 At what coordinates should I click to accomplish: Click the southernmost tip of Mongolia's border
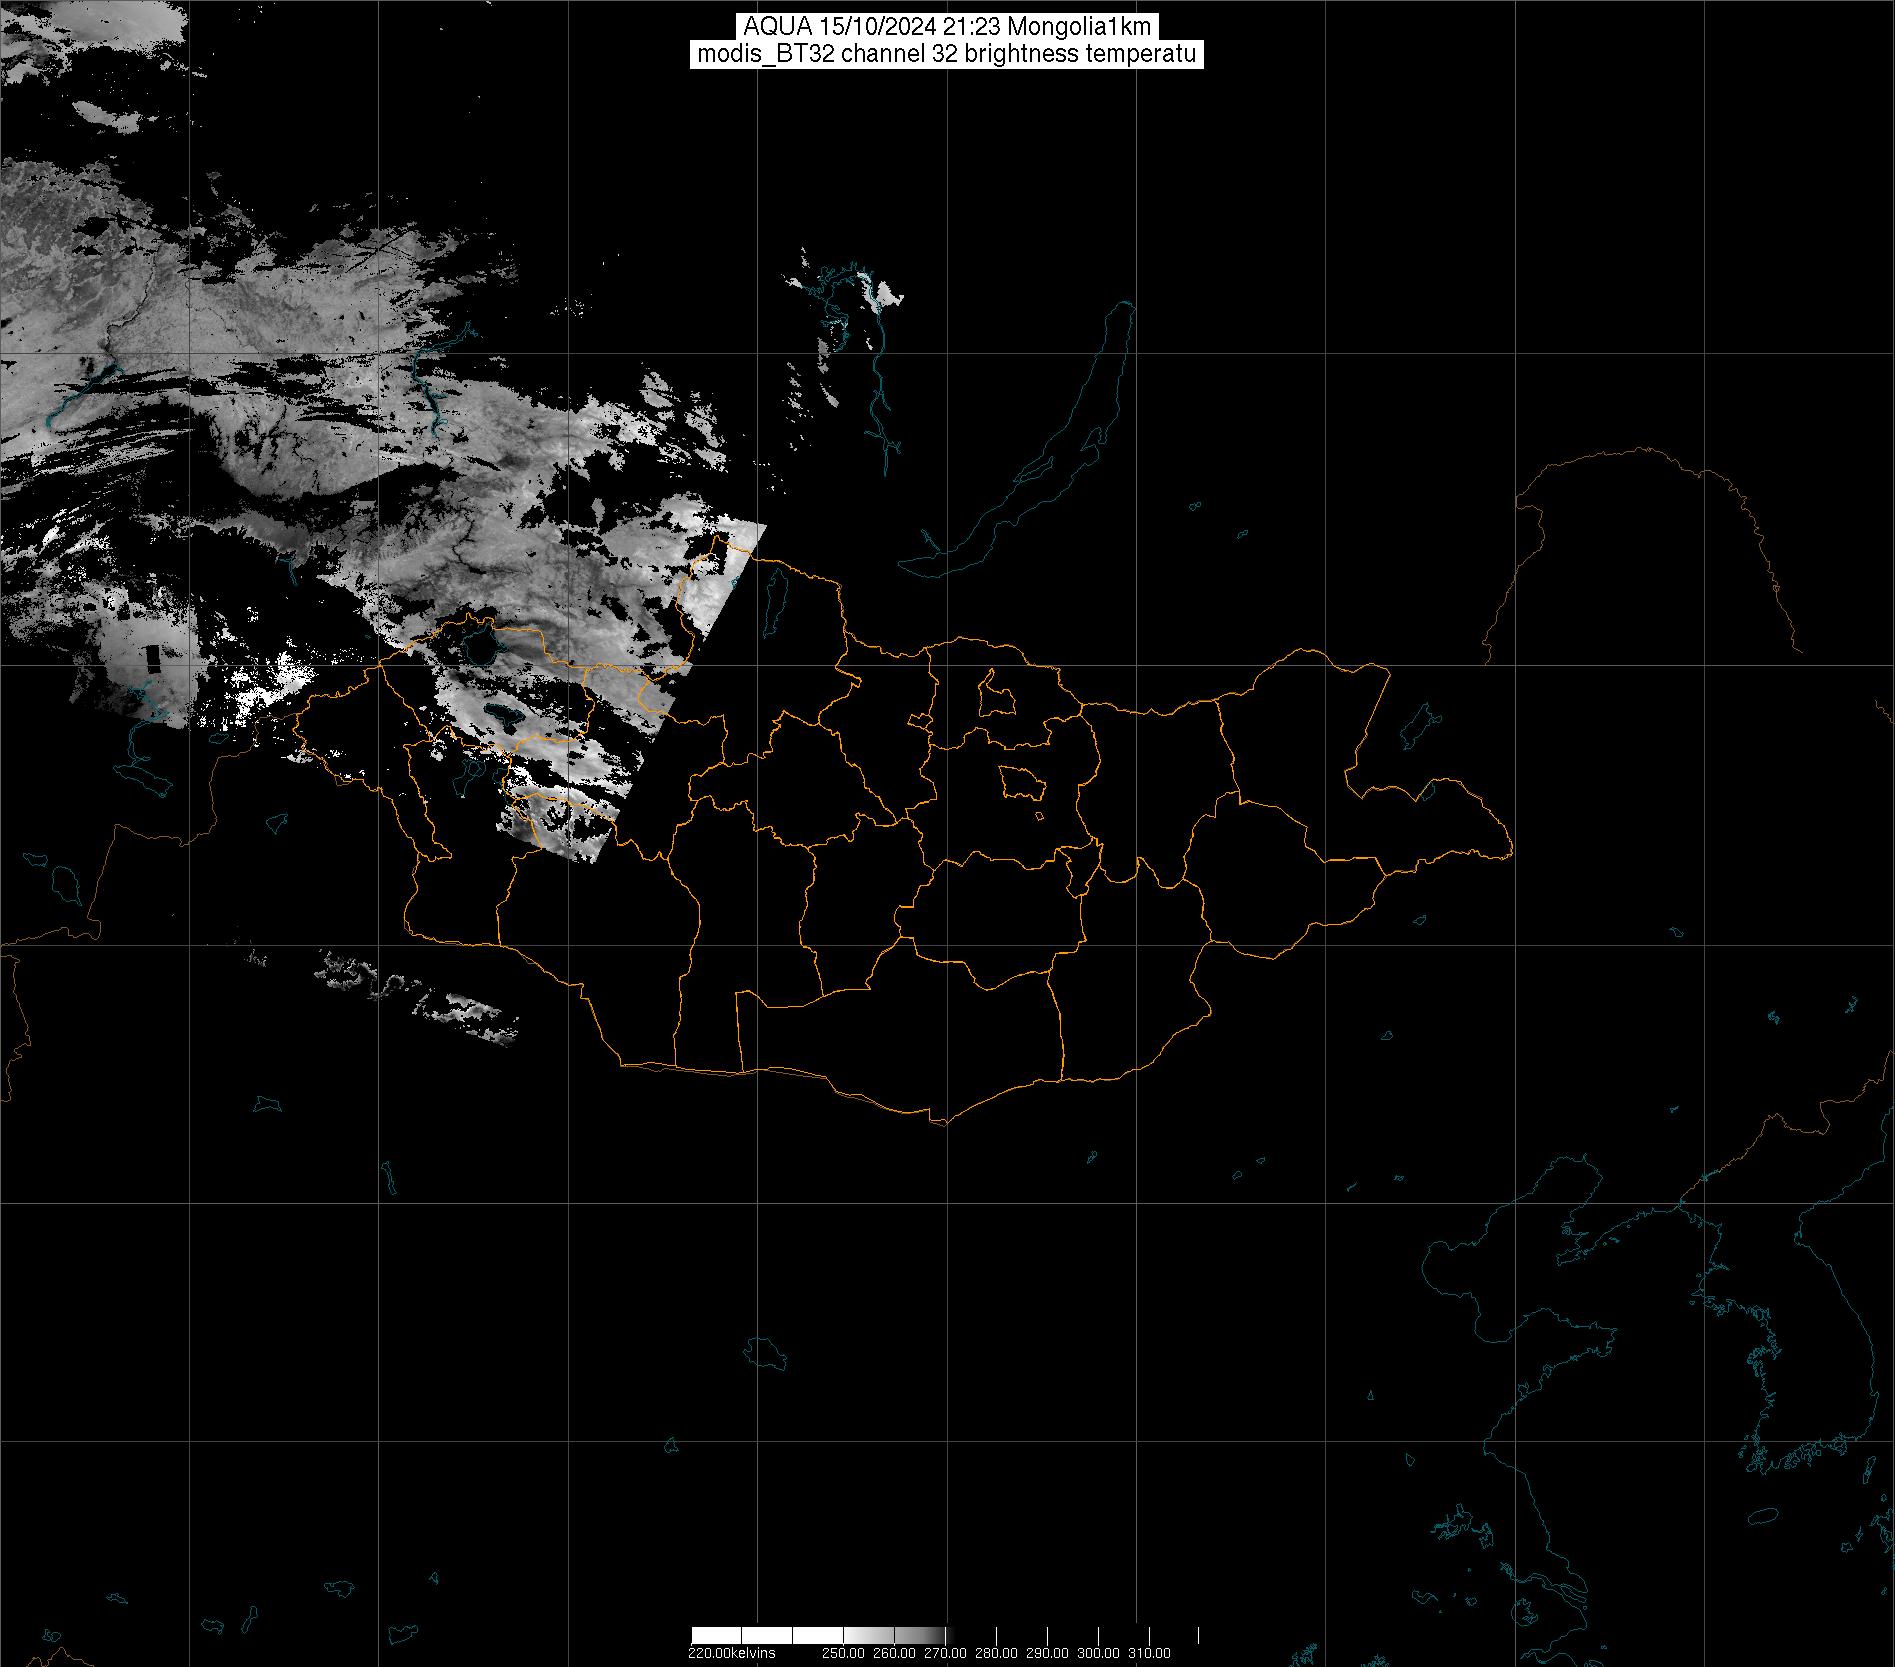(940, 1123)
